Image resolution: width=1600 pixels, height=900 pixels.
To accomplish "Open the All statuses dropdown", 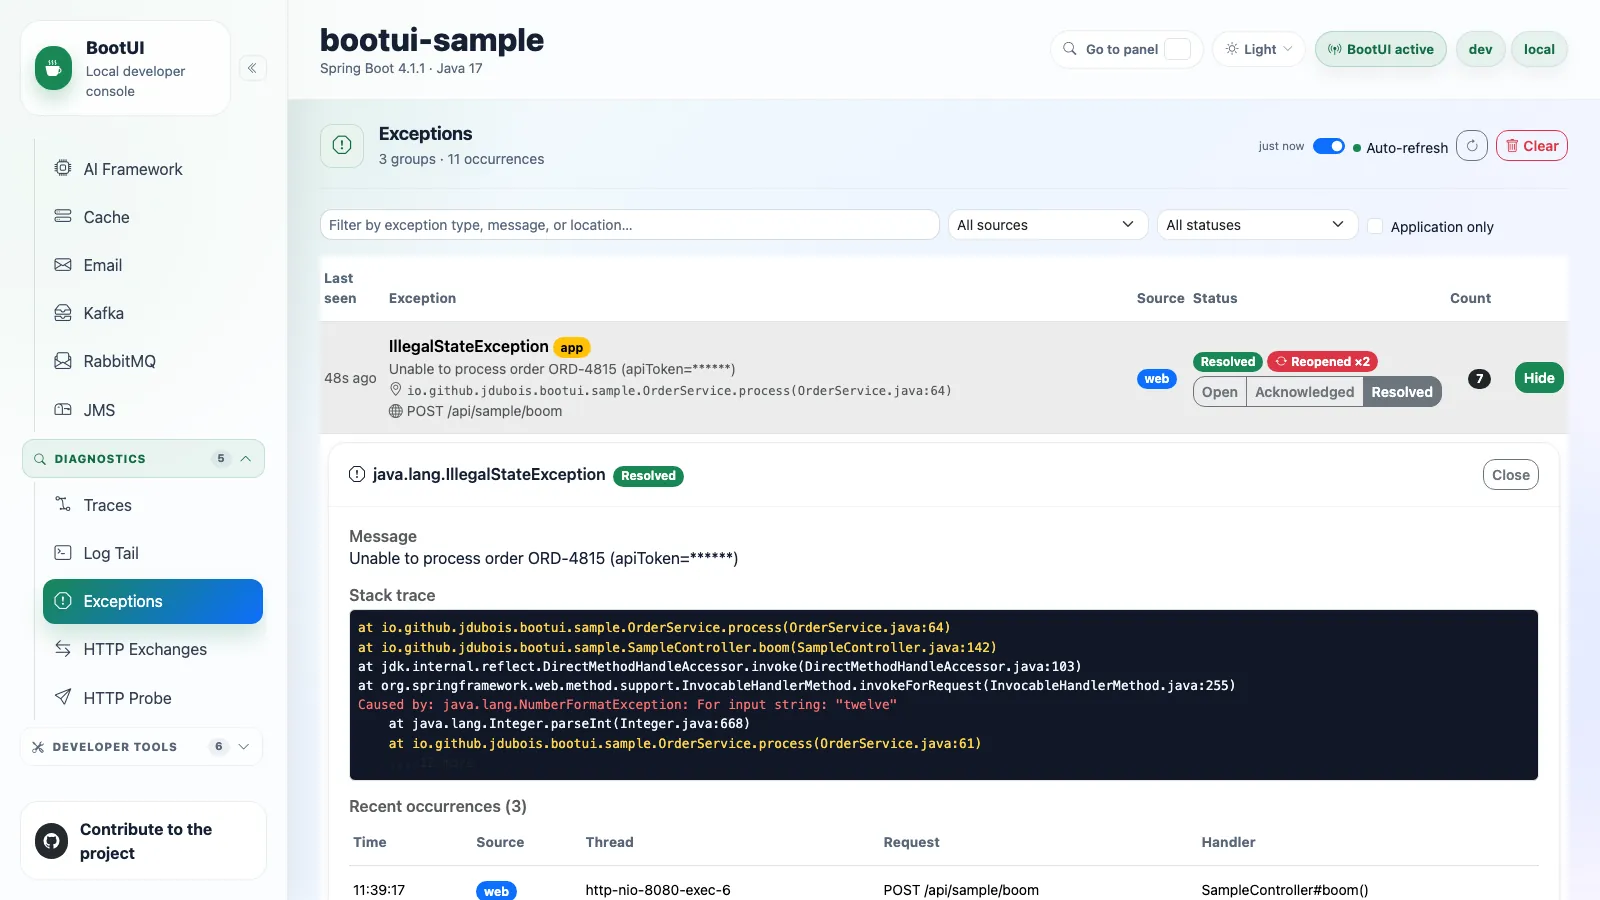I will (1257, 225).
